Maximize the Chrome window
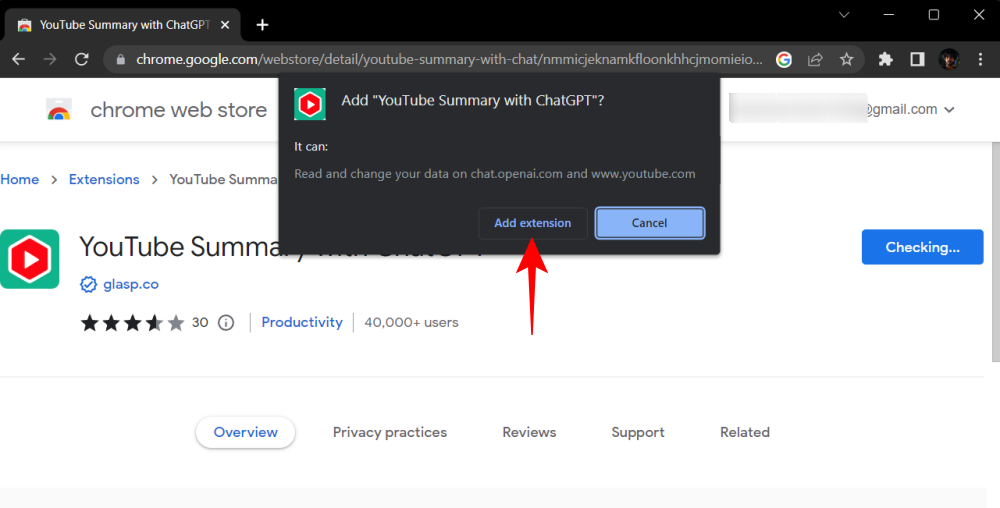 tap(934, 15)
